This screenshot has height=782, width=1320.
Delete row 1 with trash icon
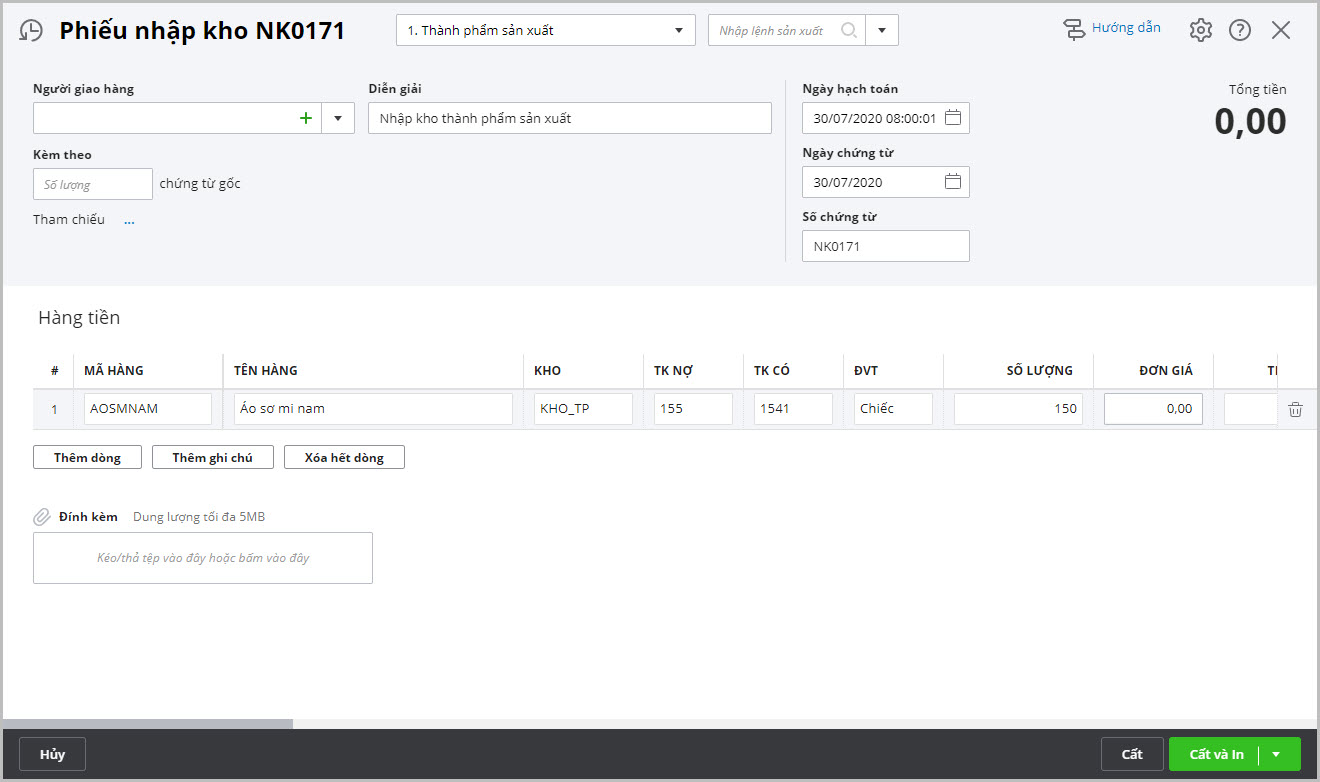tap(1295, 409)
